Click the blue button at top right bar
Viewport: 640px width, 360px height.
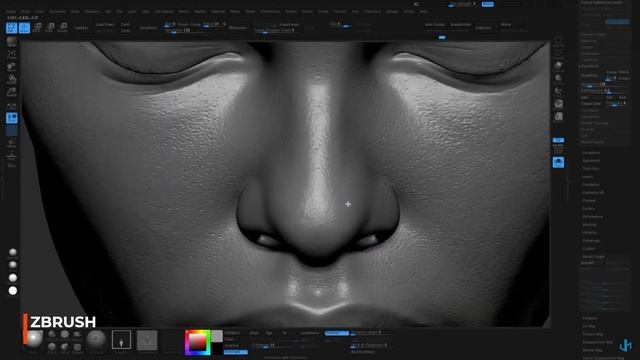tap(487, 4)
